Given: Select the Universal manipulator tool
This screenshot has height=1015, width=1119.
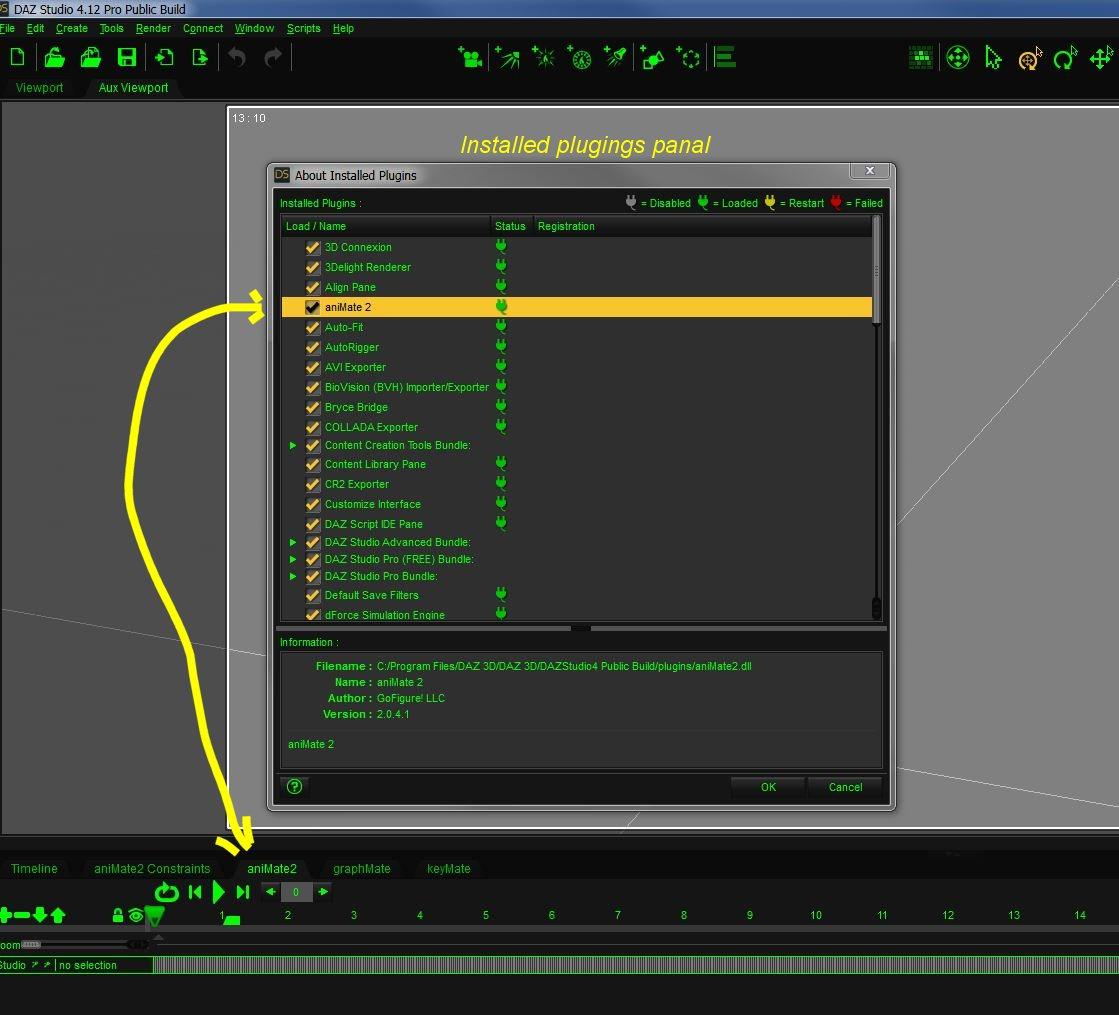Looking at the screenshot, I should [958, 57].
